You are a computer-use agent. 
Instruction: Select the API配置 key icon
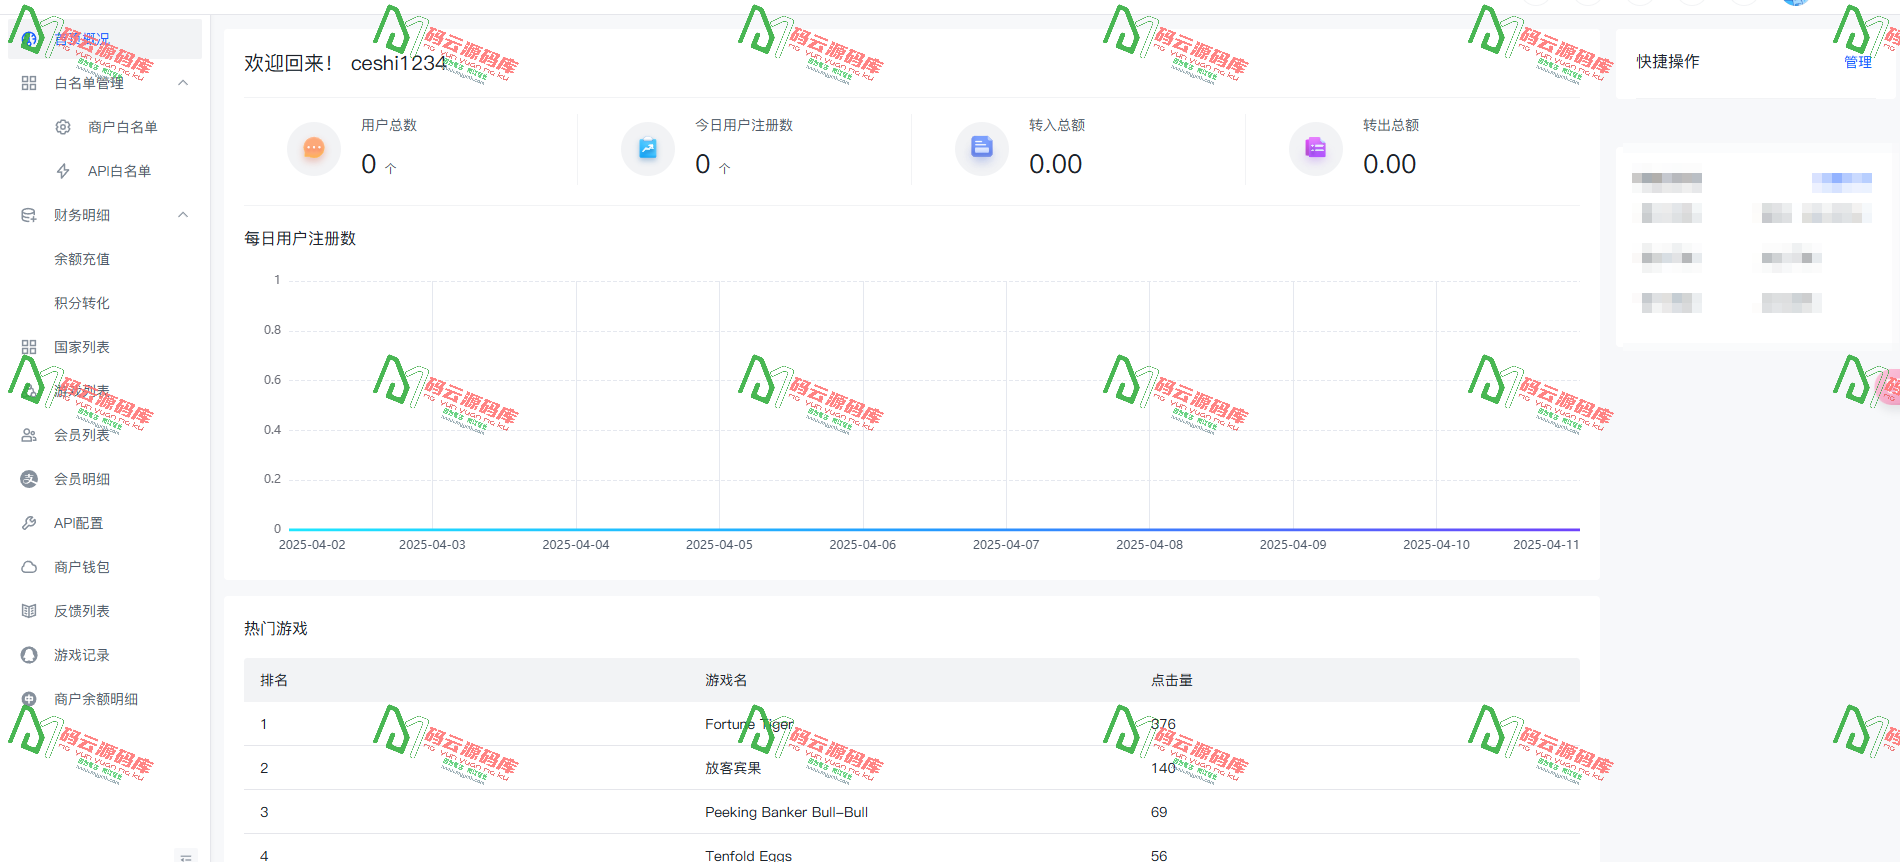(29, 523)
